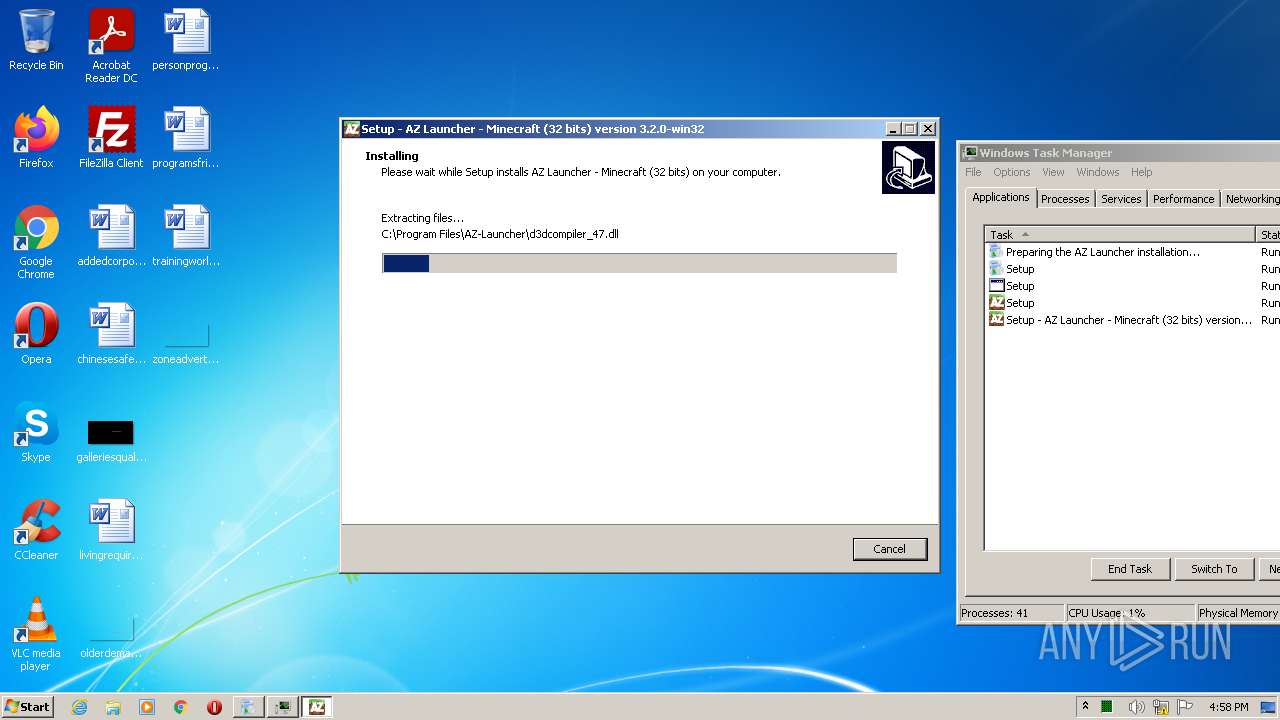
Task: Open Task Manager Help menu
Action: [x=1141, y=172]
